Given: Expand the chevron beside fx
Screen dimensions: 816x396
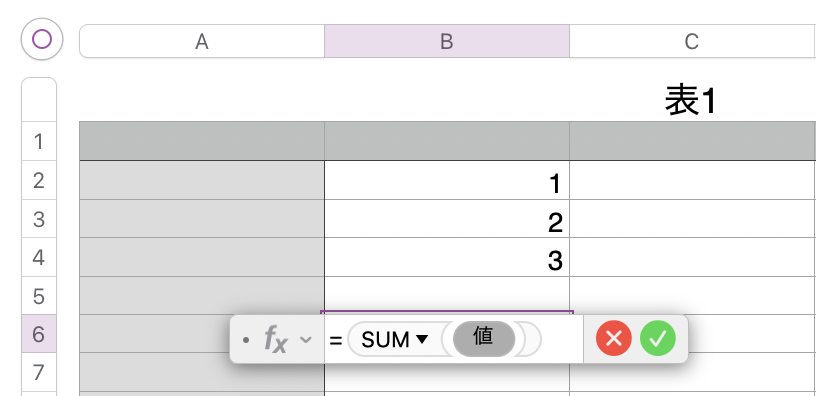Looking at the screenshot, I should point(306,340).
